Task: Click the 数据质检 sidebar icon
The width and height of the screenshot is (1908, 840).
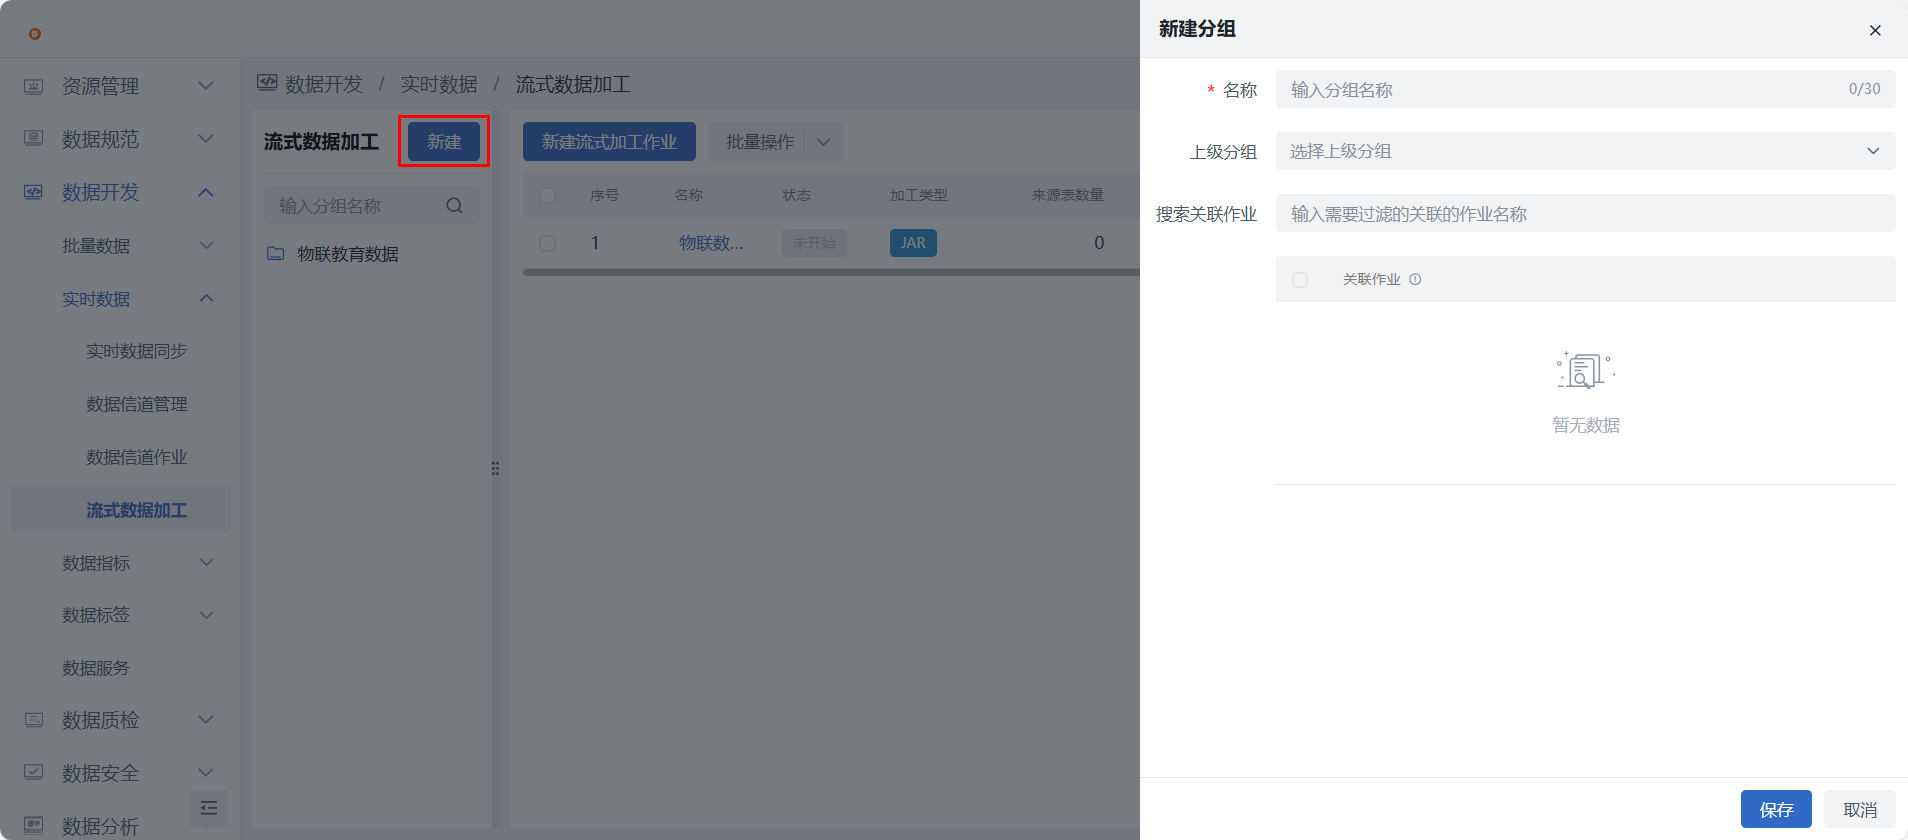Action: point(34,719)
